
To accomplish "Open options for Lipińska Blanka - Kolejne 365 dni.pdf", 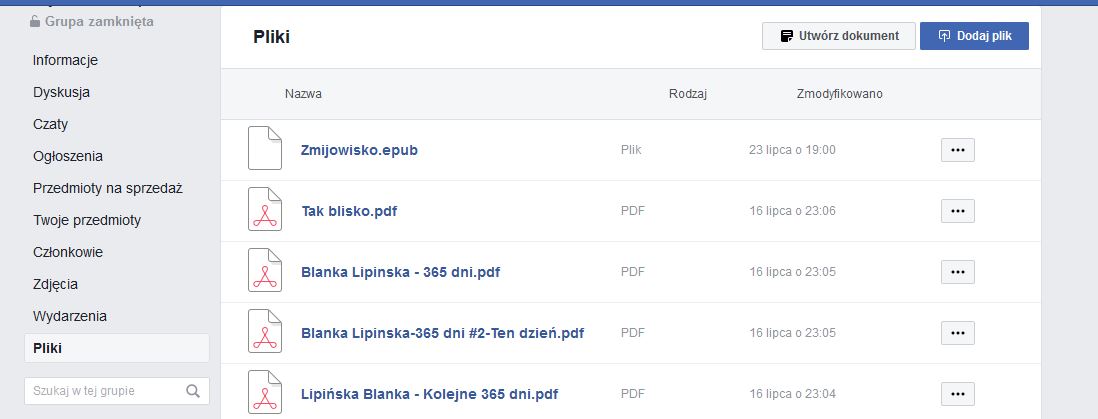I will tap(957, 394).
